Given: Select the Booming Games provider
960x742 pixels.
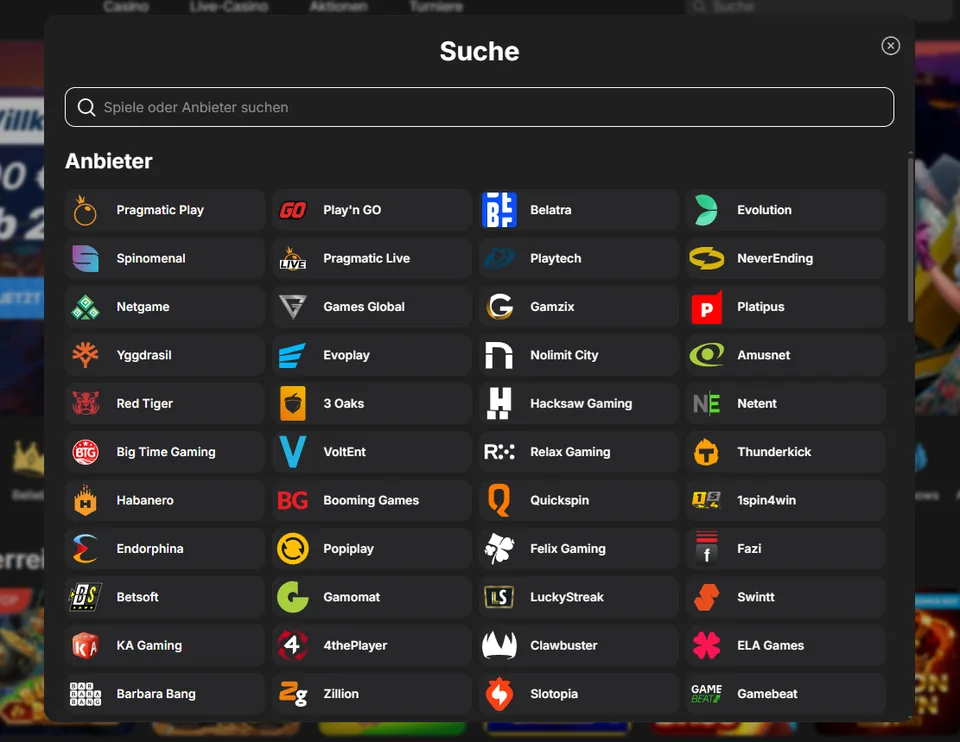Looking at the screenshot, I should pyautogui.click(x=372, y=500).
